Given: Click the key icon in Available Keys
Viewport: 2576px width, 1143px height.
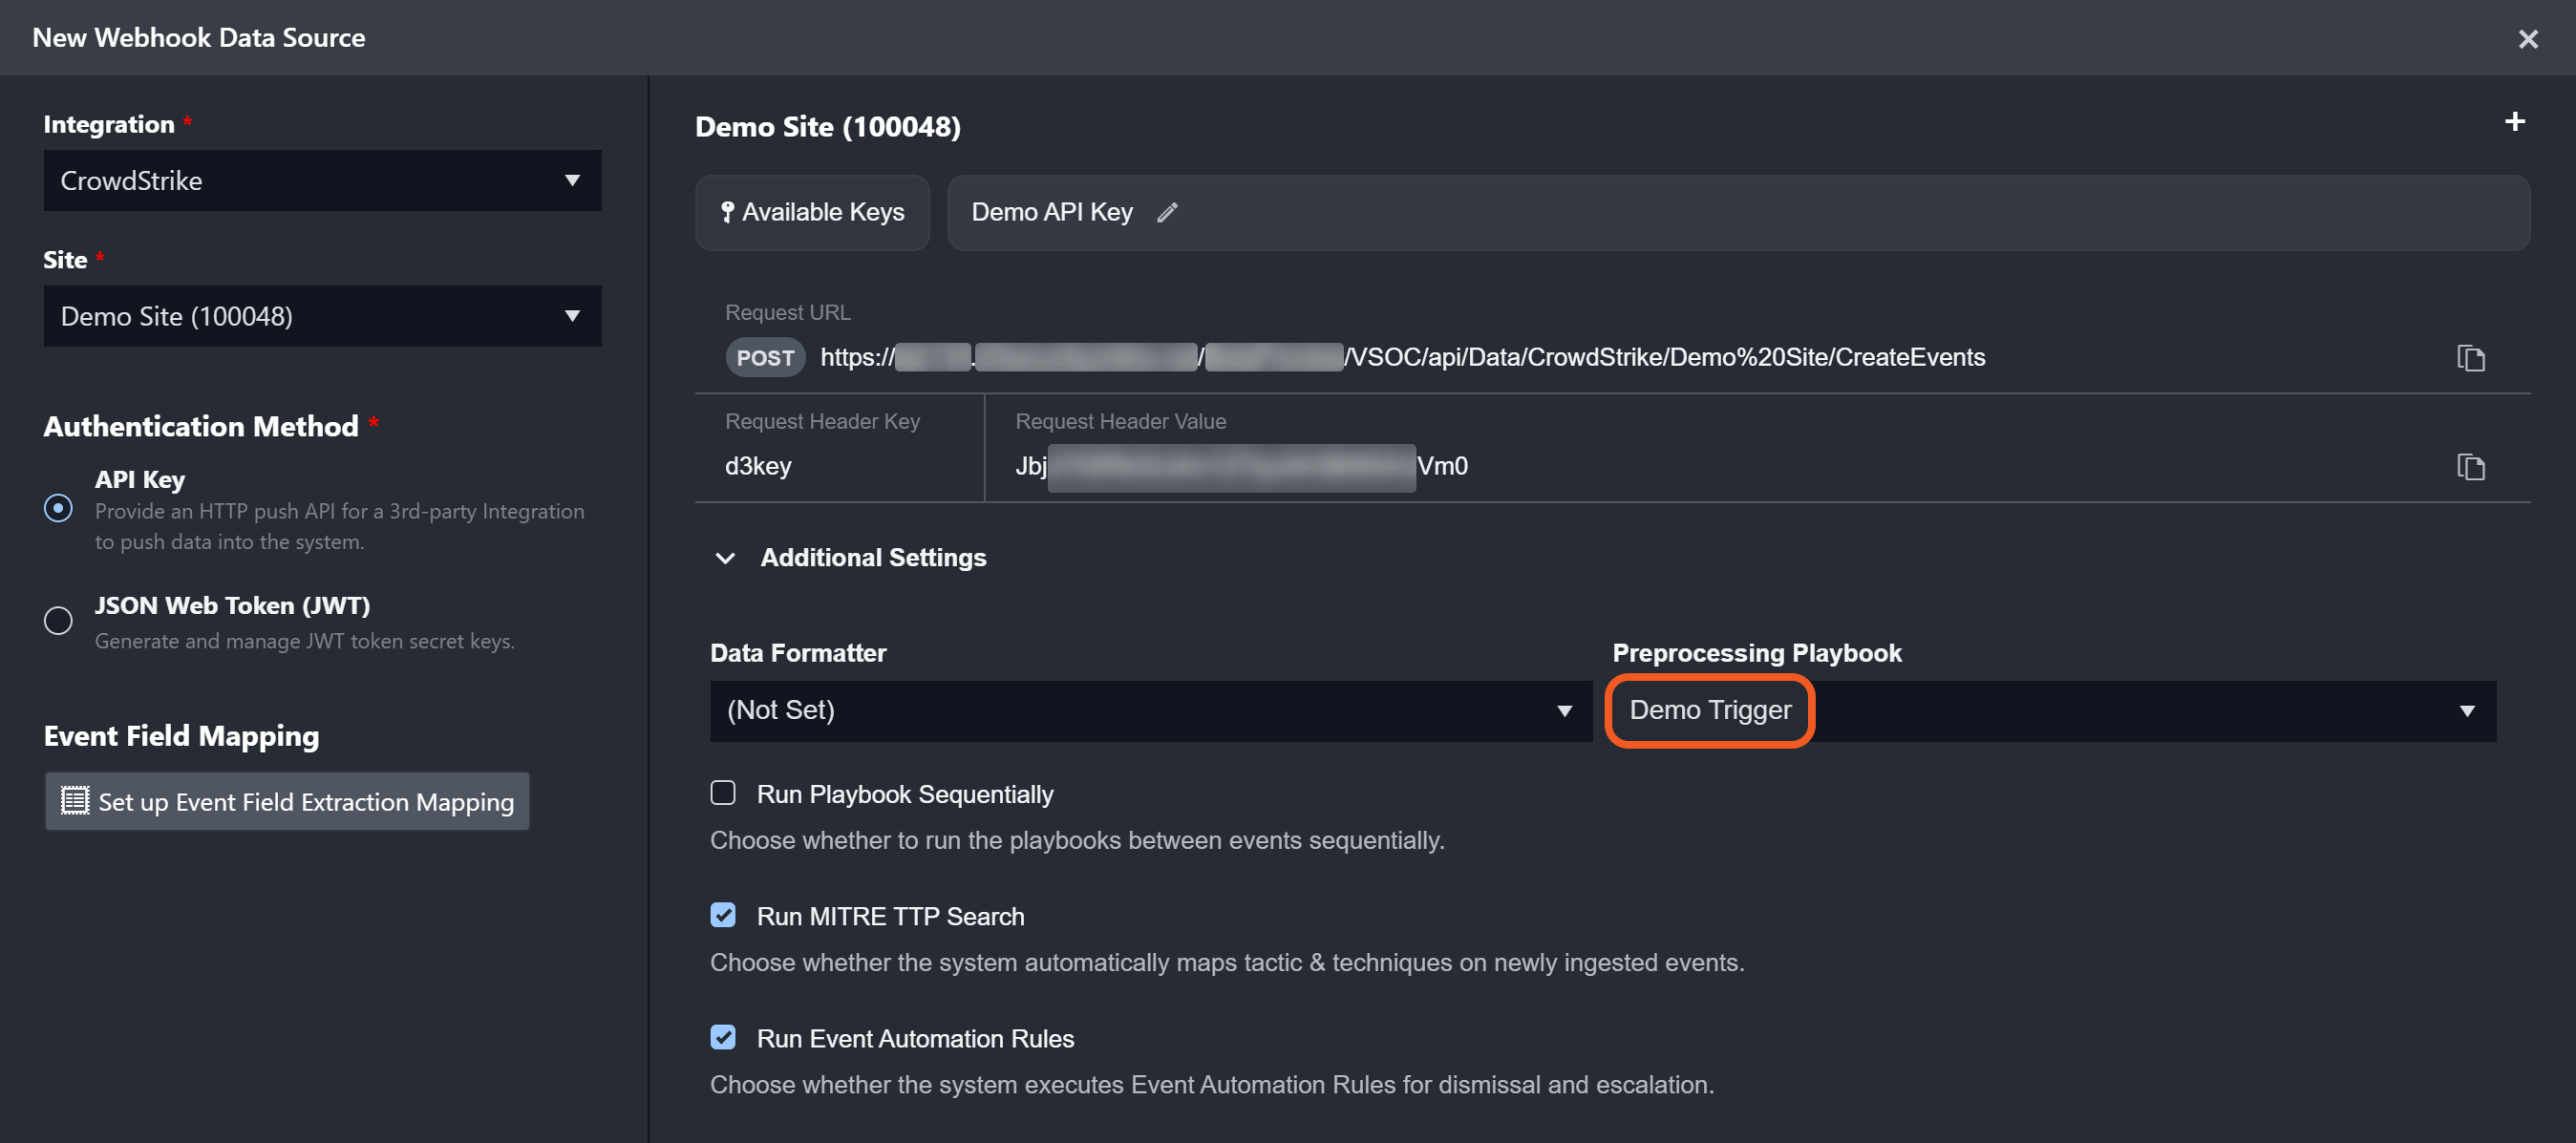Looking at the screenshot, I should coord(727,212).
